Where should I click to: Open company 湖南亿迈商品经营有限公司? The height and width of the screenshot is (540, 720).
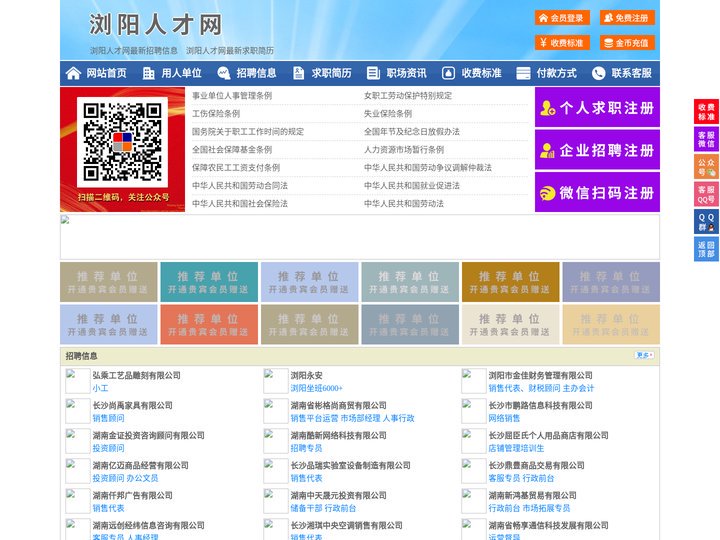pos(141,465)
